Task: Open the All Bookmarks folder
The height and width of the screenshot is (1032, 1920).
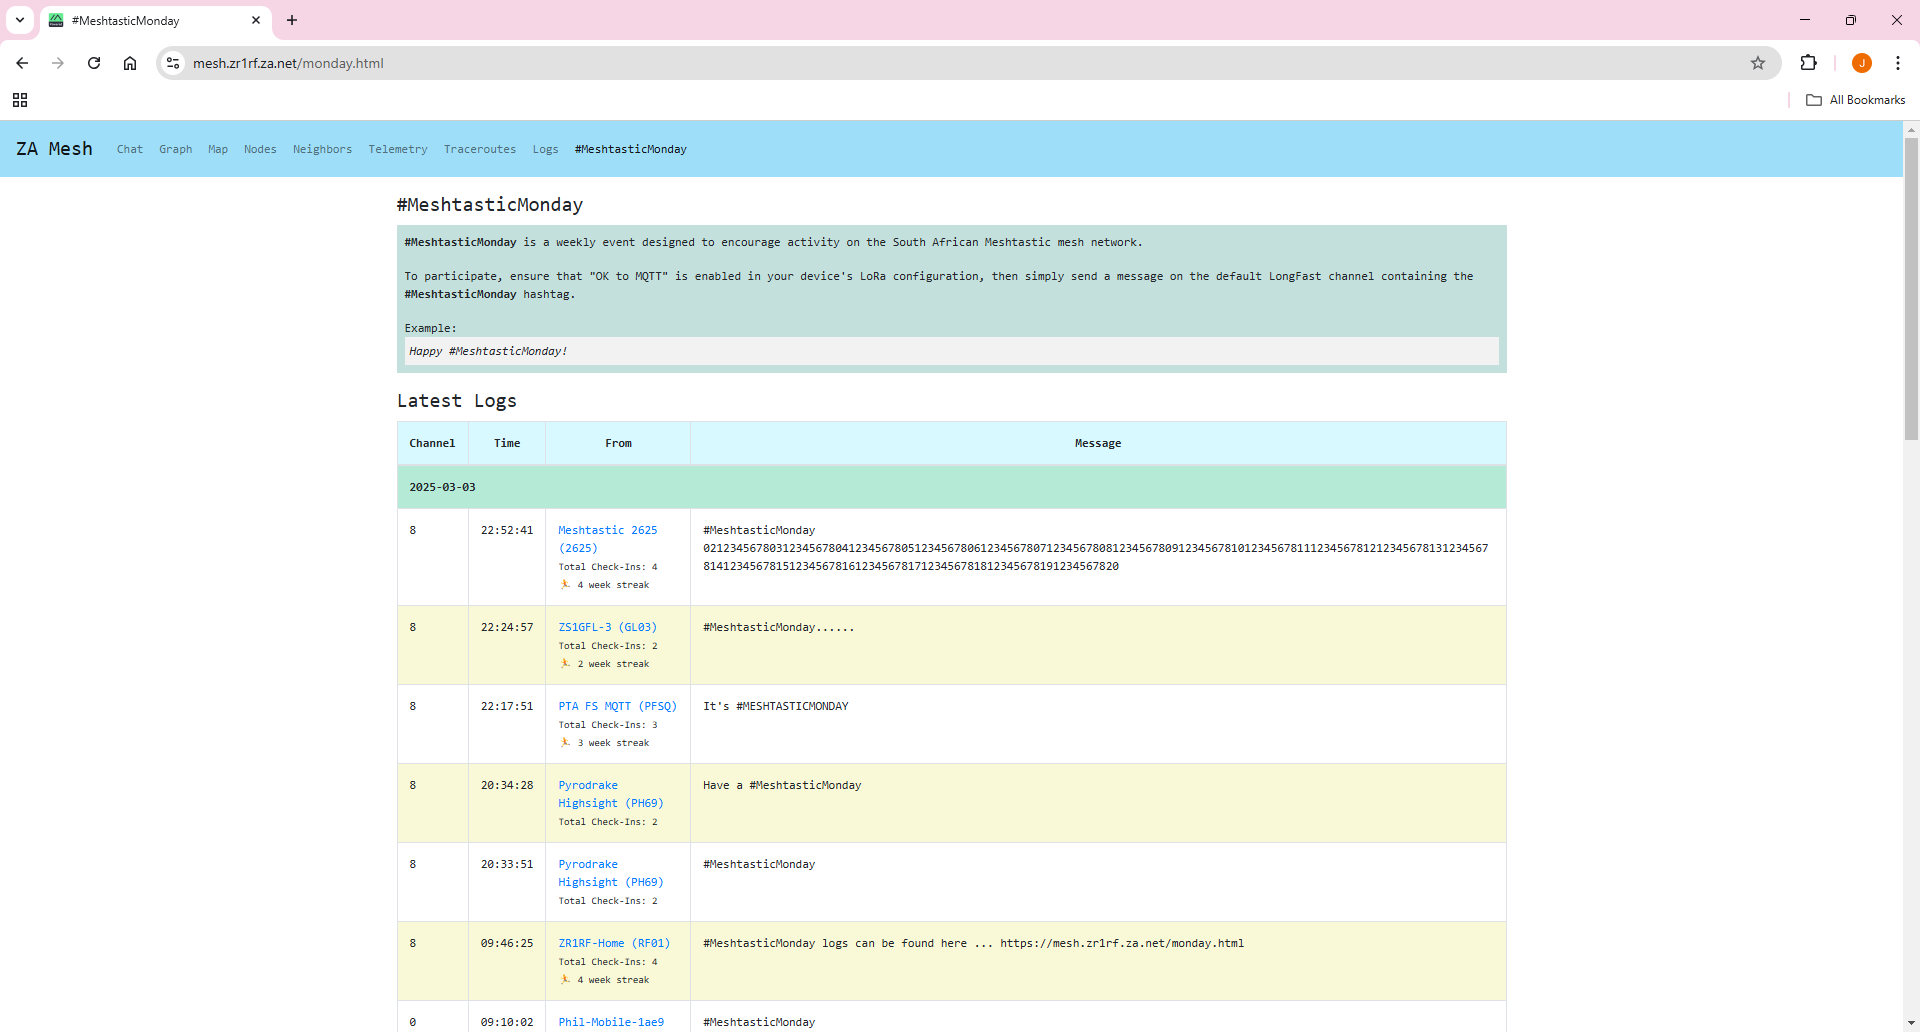Action: 1856,100
